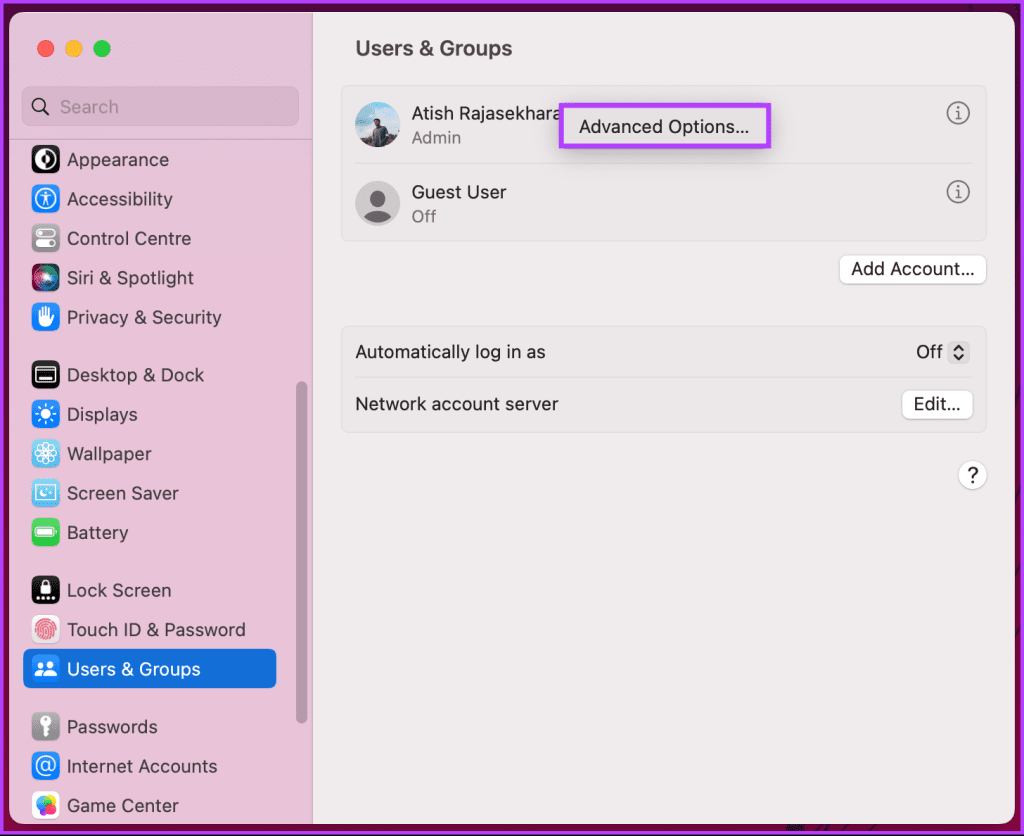Open Control Centre icon
1024x836 pixels.
point(46,238)
